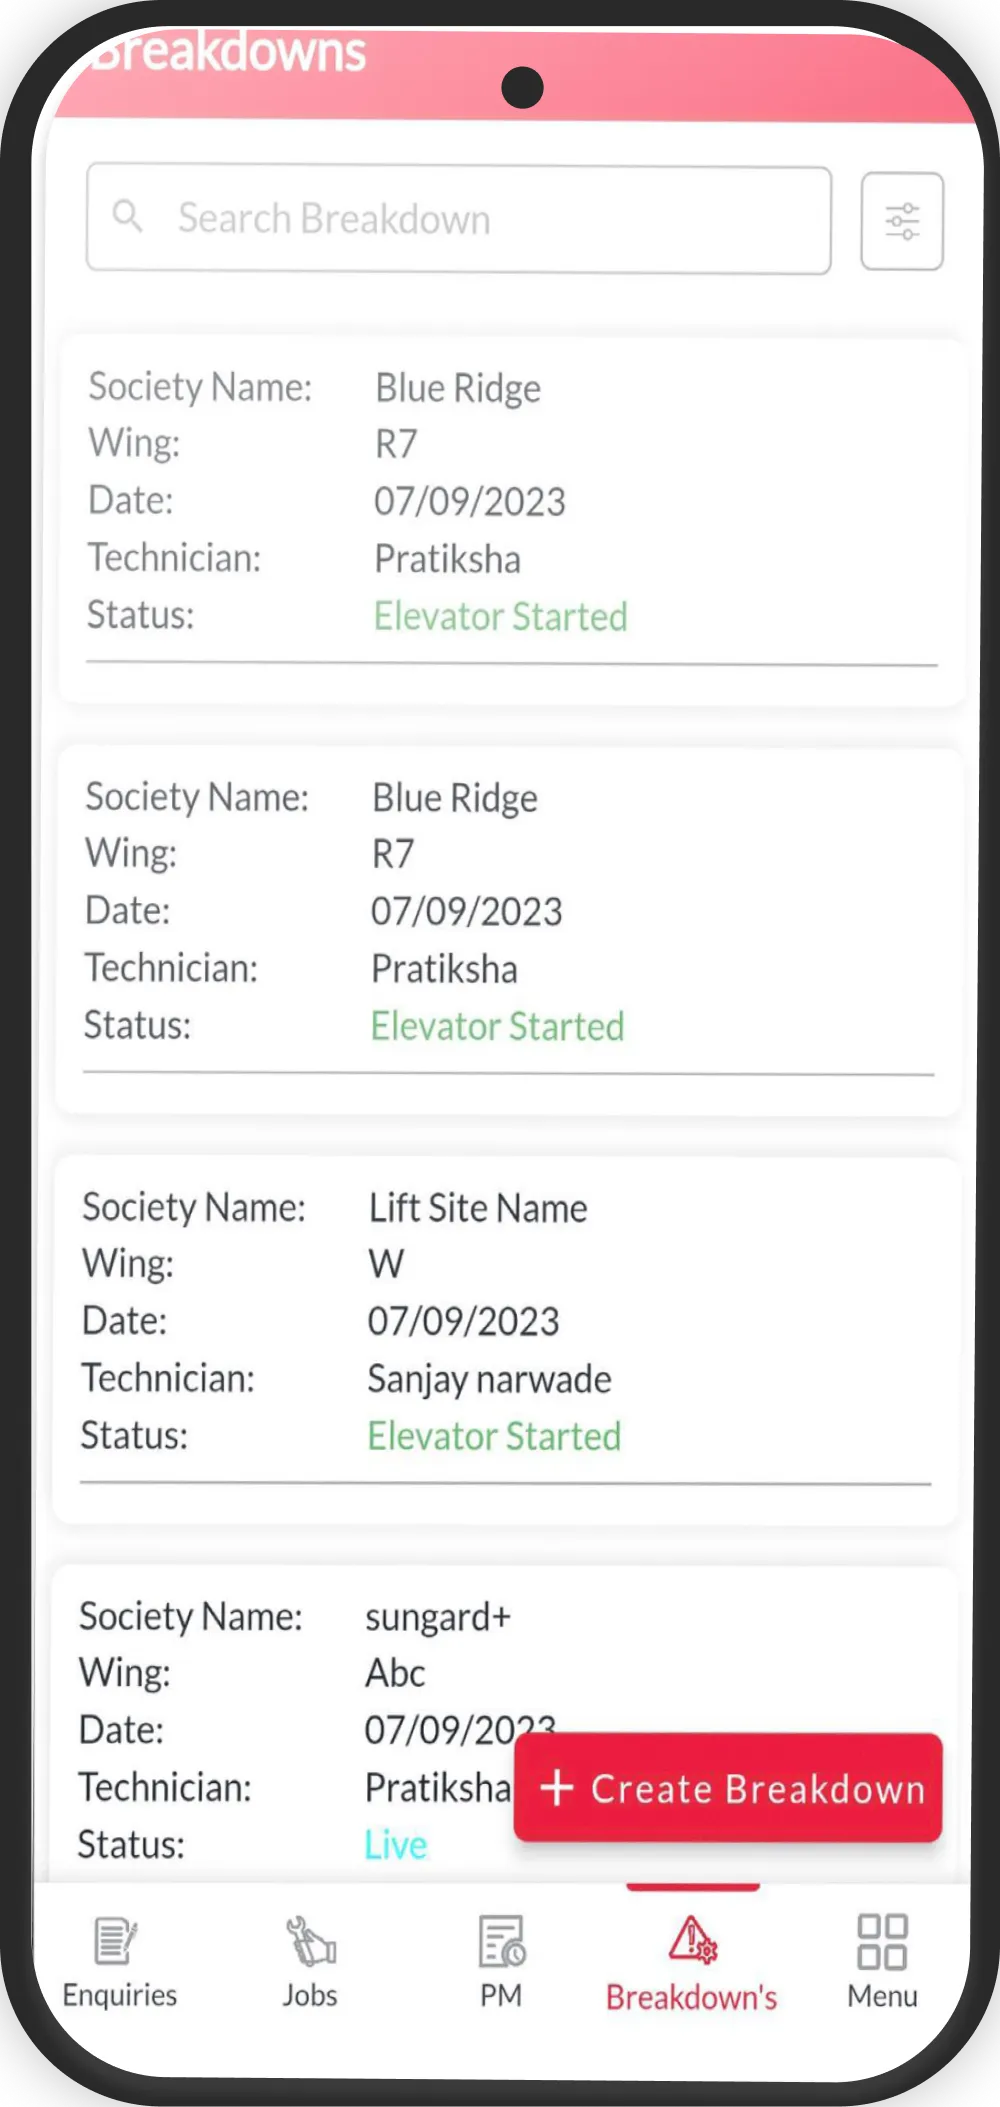Tap the Enquiries clipboard icon

click(116, 1941)
